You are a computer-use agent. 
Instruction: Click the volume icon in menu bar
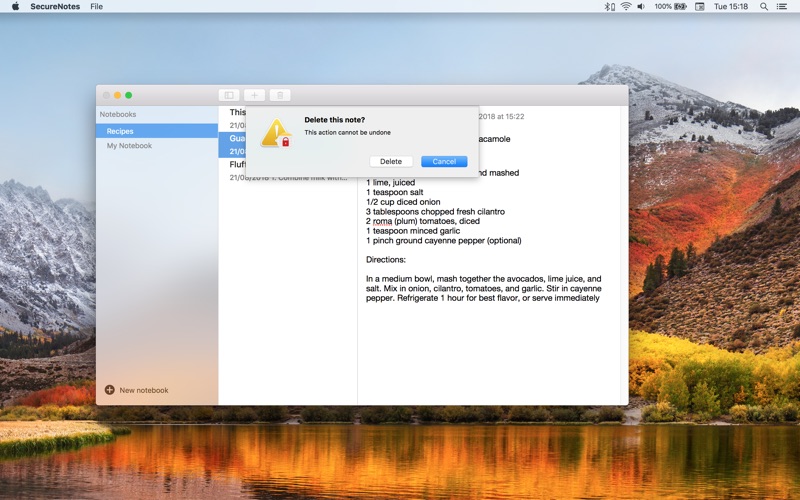(x=641, y=7)
